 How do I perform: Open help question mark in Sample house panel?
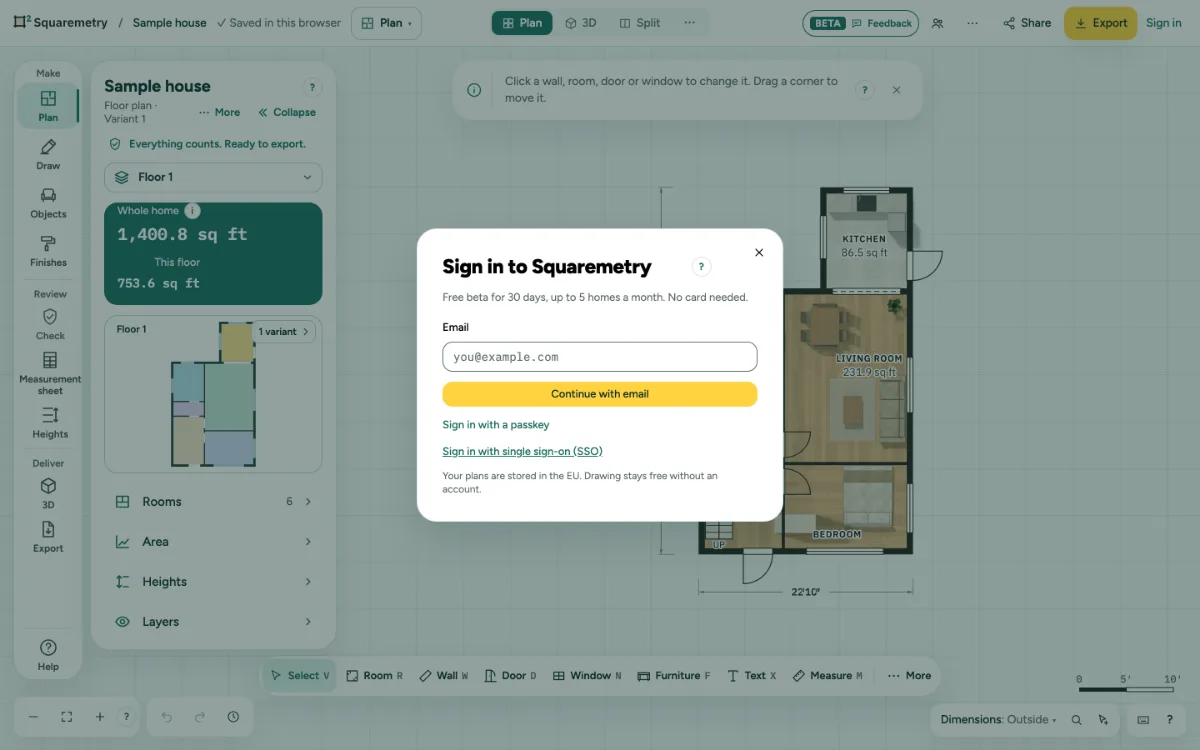coord(312,88)
